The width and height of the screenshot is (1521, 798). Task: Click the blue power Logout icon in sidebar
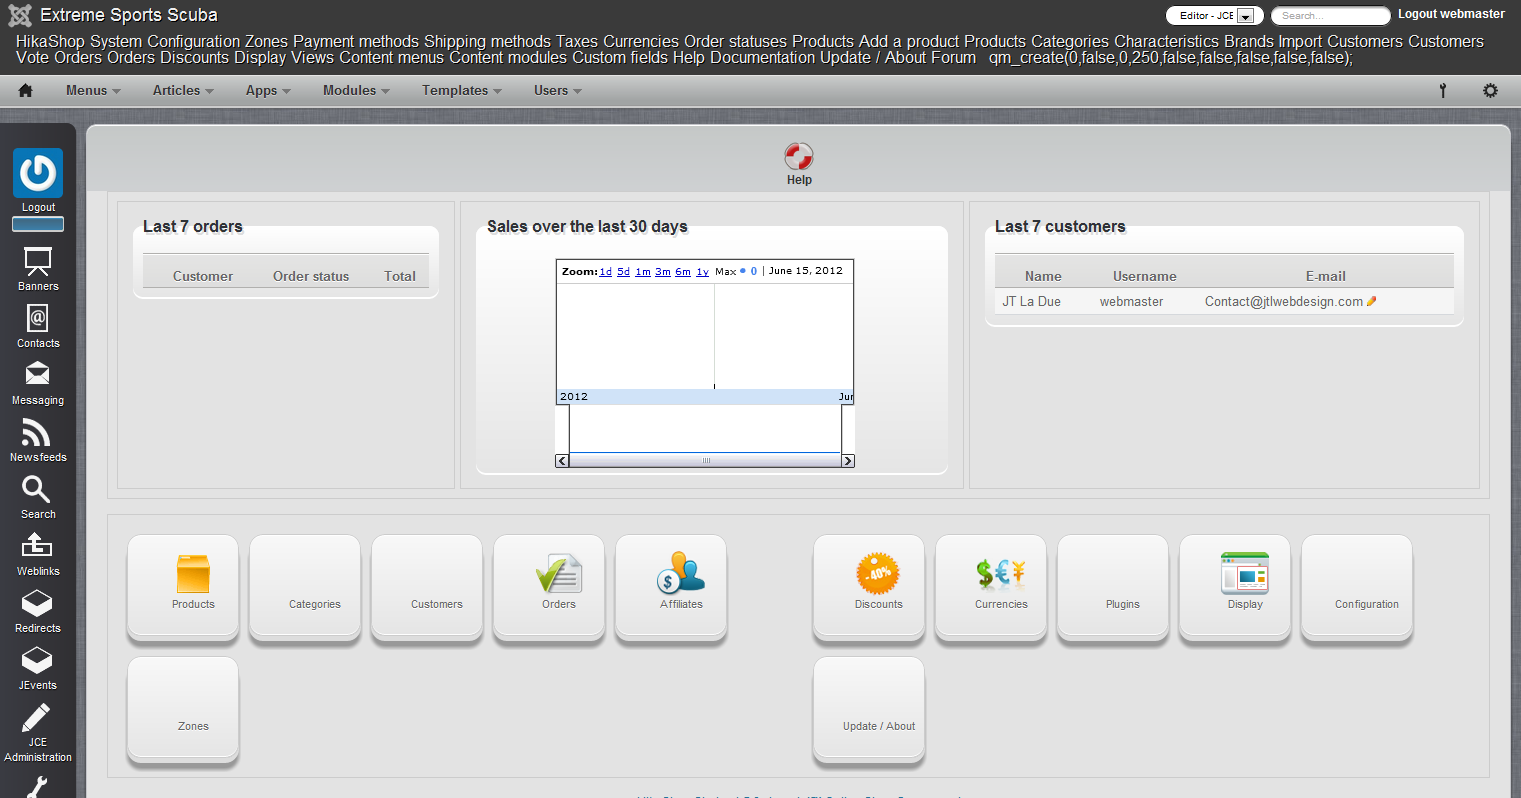[x=38, y=172]
